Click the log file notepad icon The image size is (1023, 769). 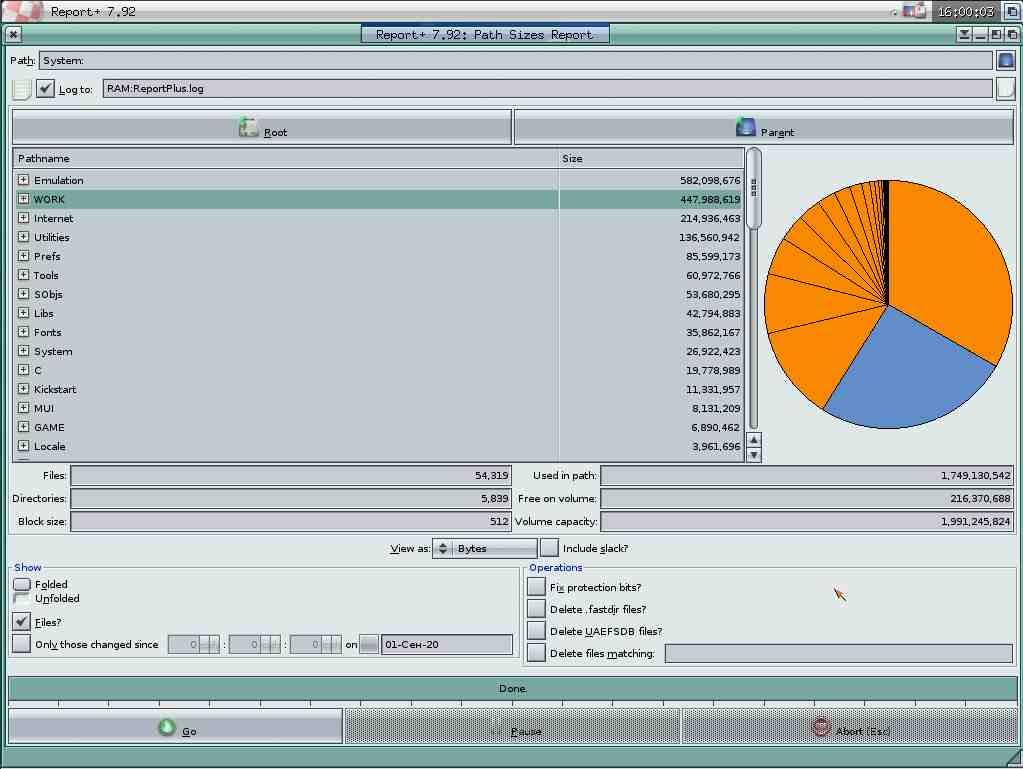point(21,89)
